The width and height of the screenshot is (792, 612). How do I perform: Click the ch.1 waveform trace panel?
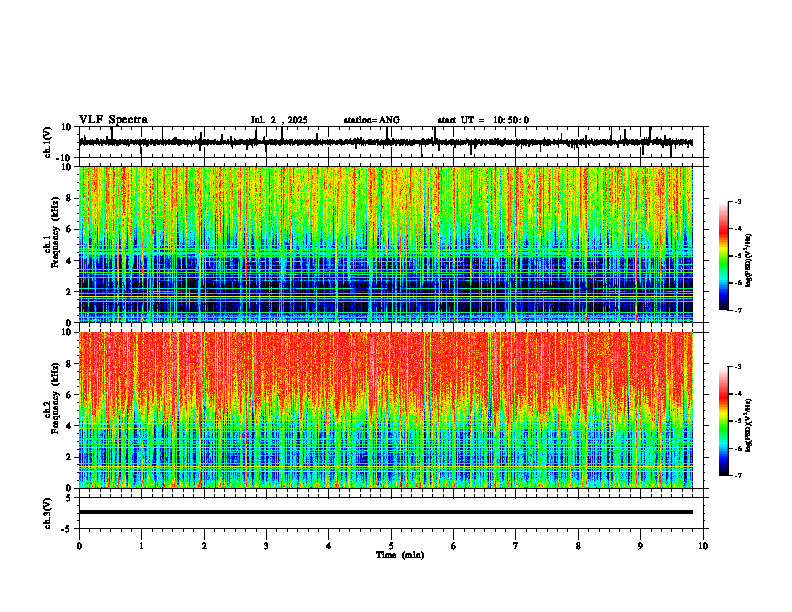[393, 142]
